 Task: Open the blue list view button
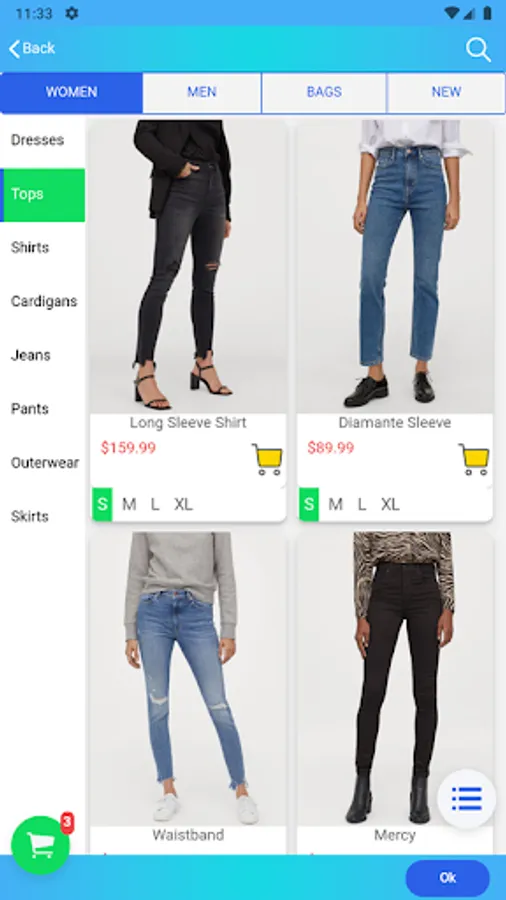[466, 798]
